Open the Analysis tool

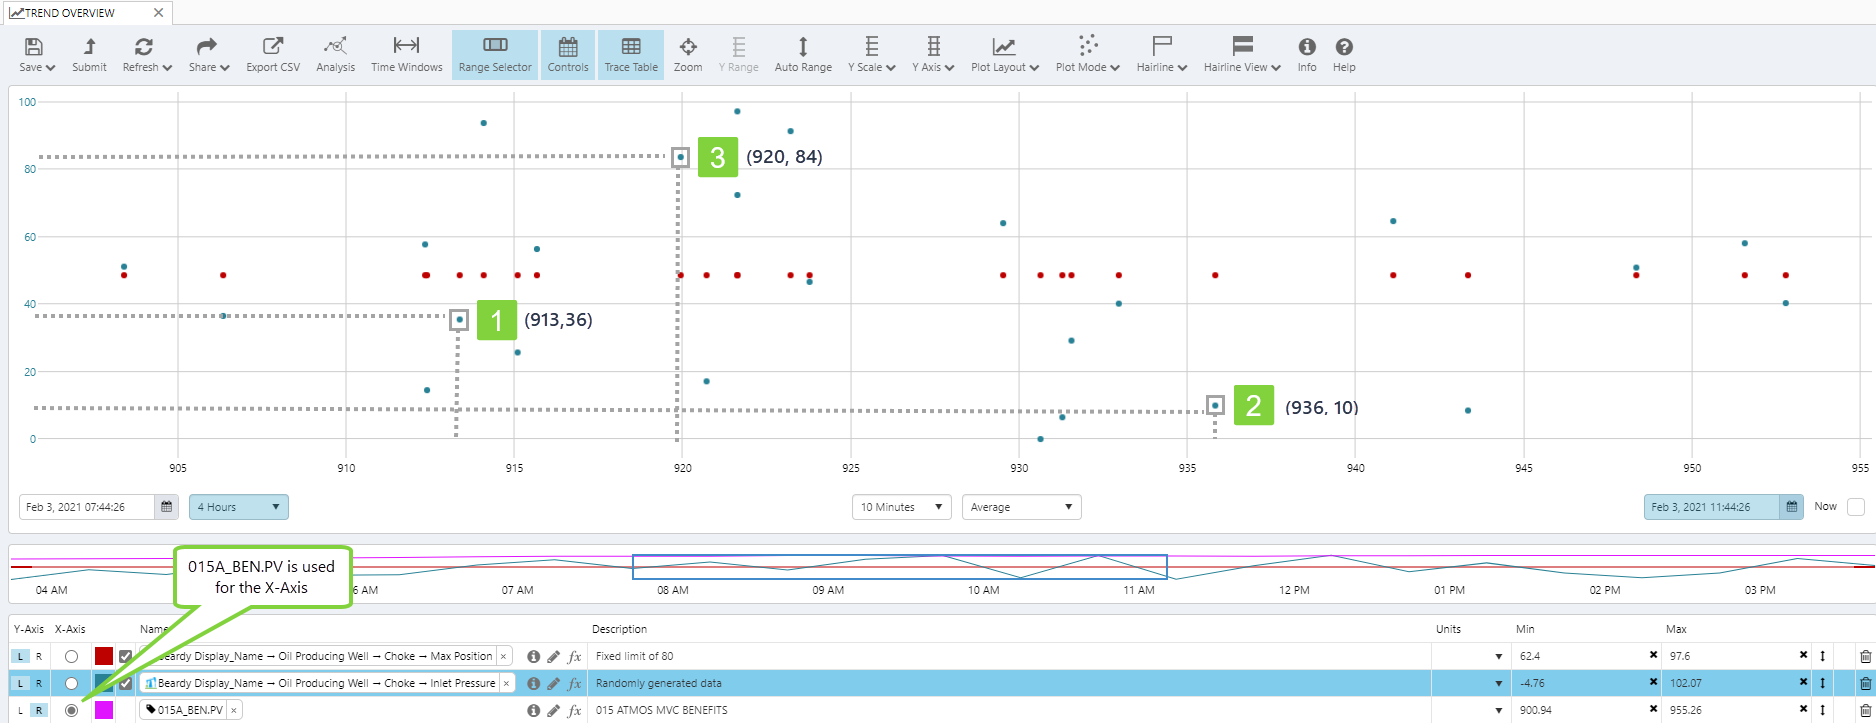(x=335, y=54)
